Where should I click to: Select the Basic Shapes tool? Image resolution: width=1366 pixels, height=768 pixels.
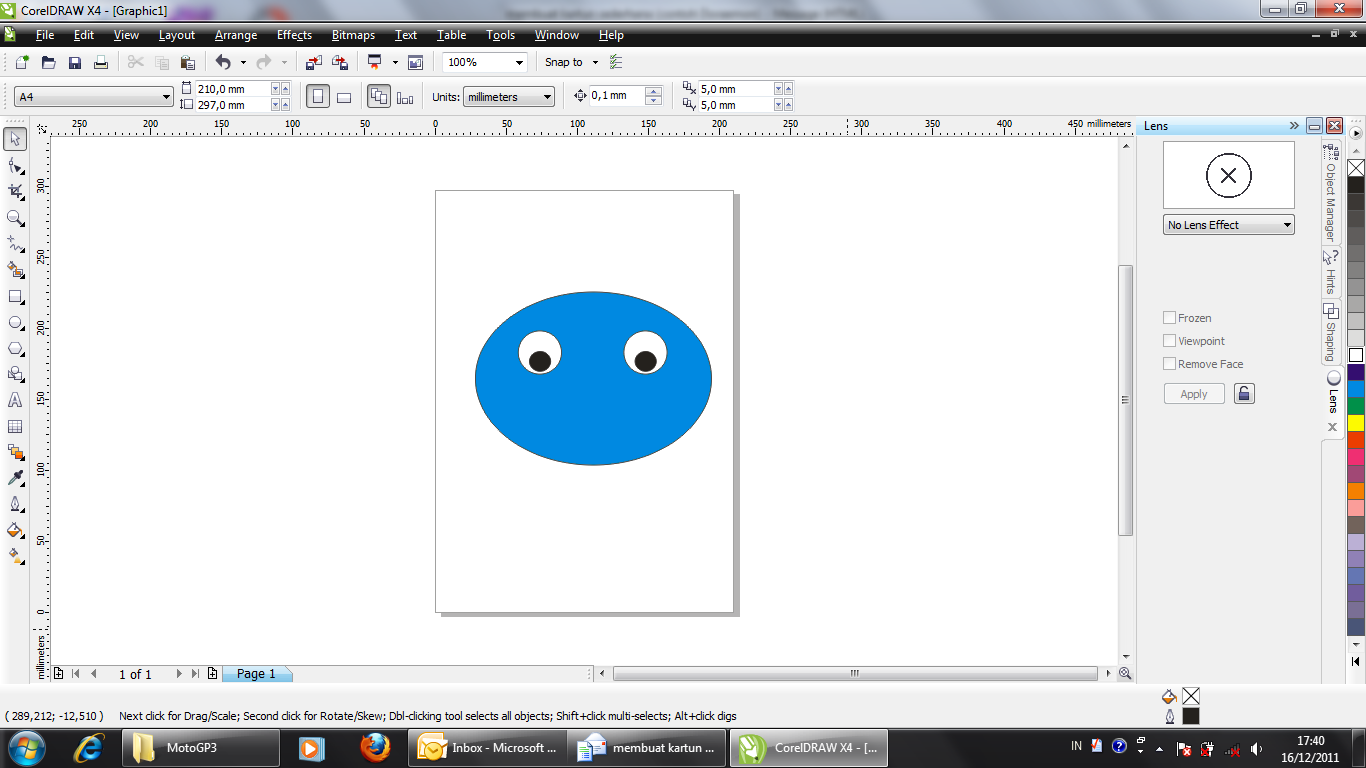[15, 374]
